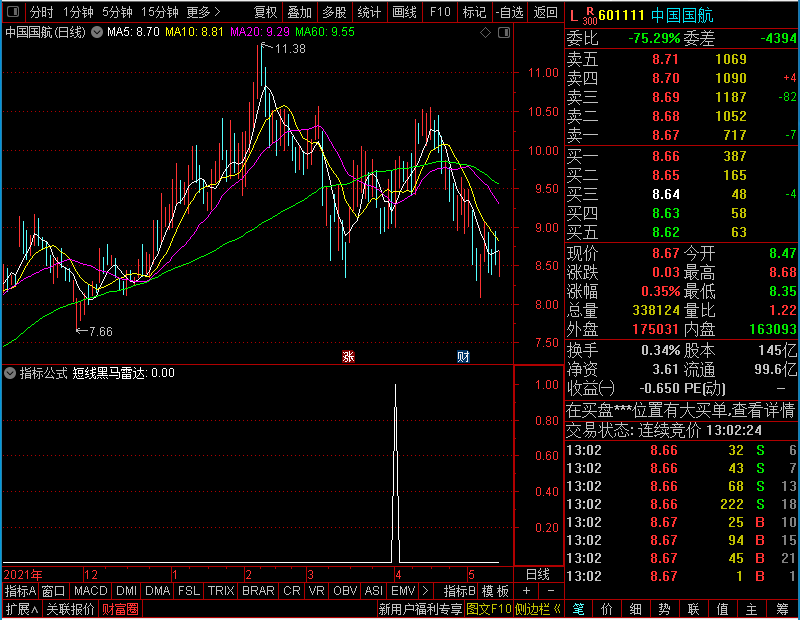The width and height of the screenshot is (800, 620).
Task: Select FSL indicator tab
Action: click(189, 591)
